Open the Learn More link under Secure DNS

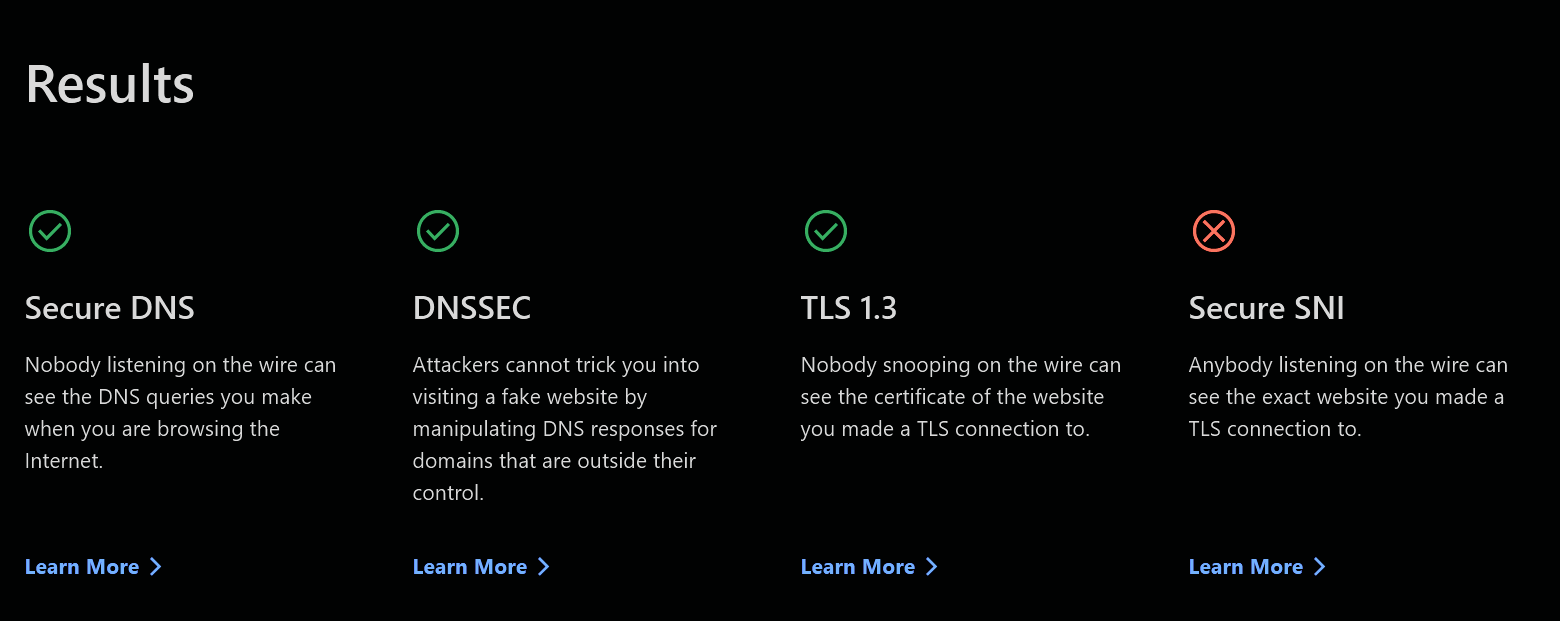pos(82,567)
